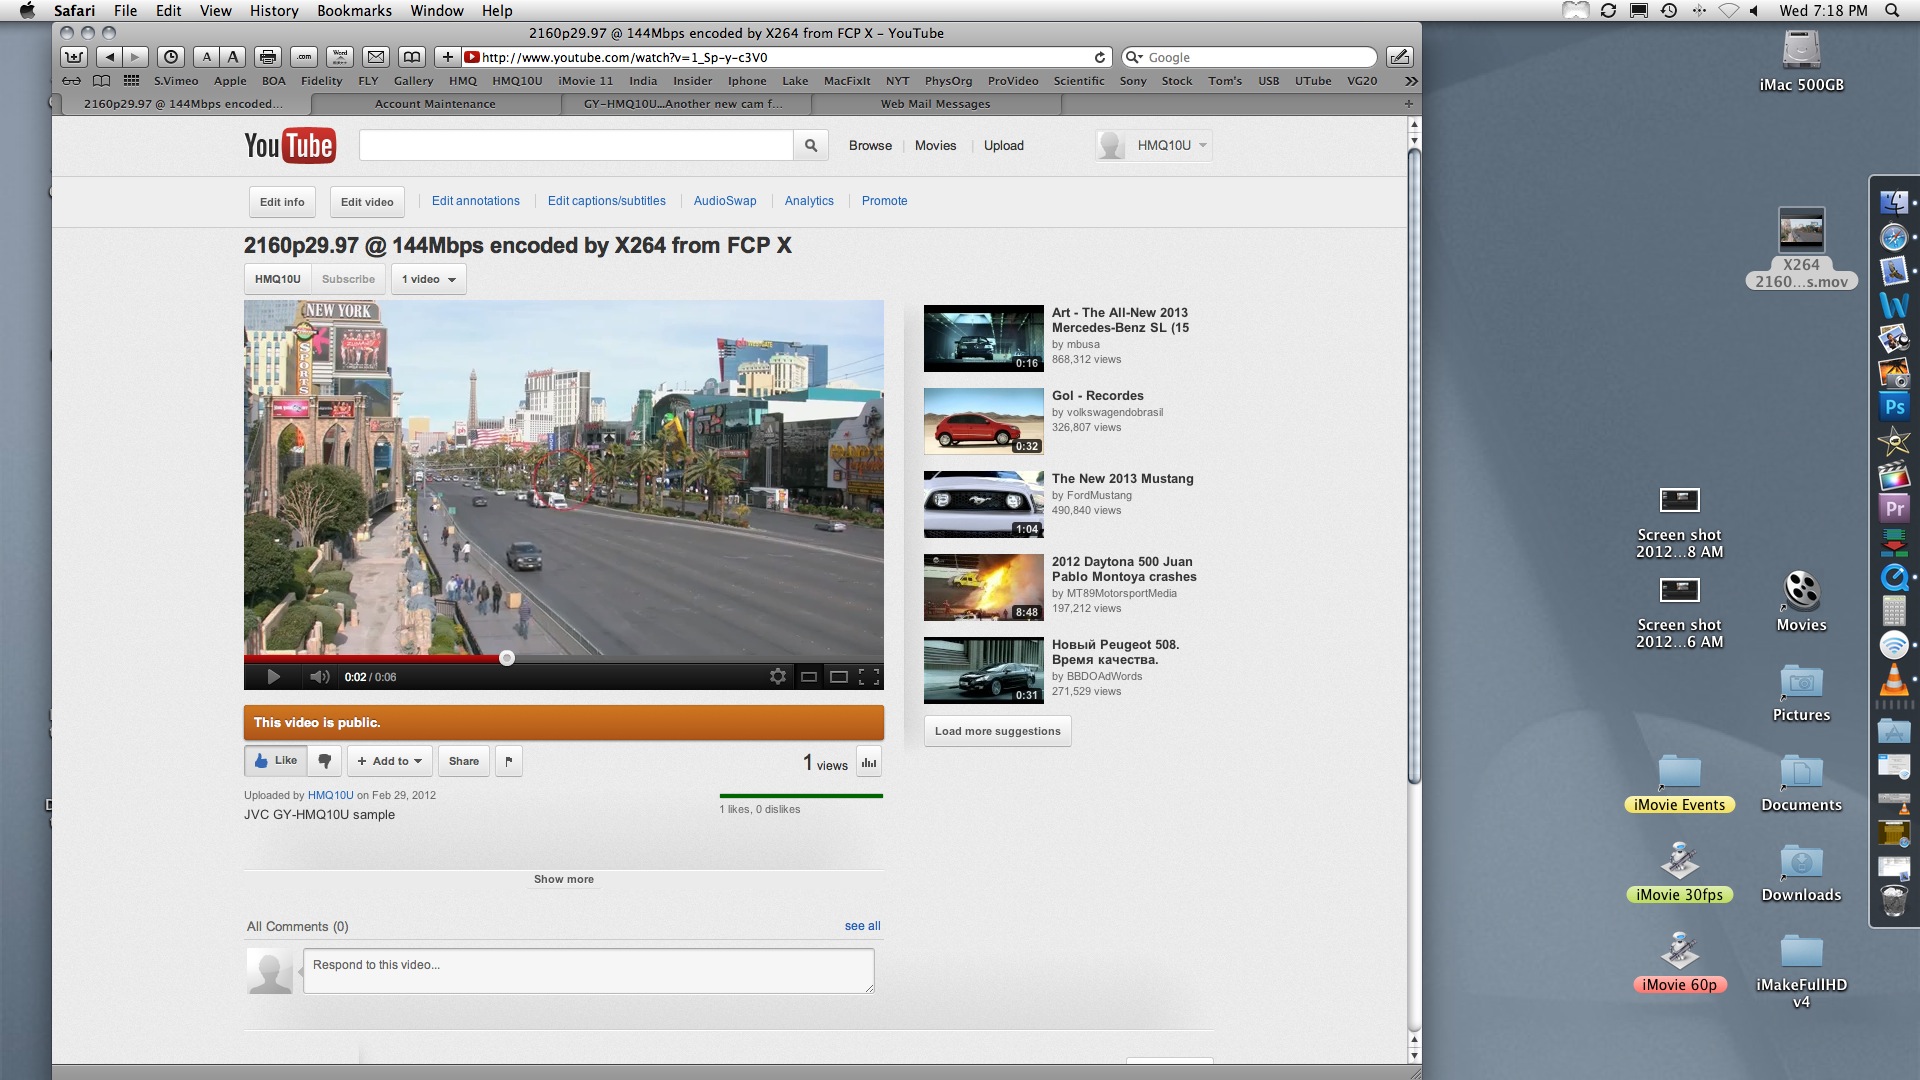The image size is (1920, 1080).
Task: Switch to Account Maintenance tab
Action: [x=435, y=104]
